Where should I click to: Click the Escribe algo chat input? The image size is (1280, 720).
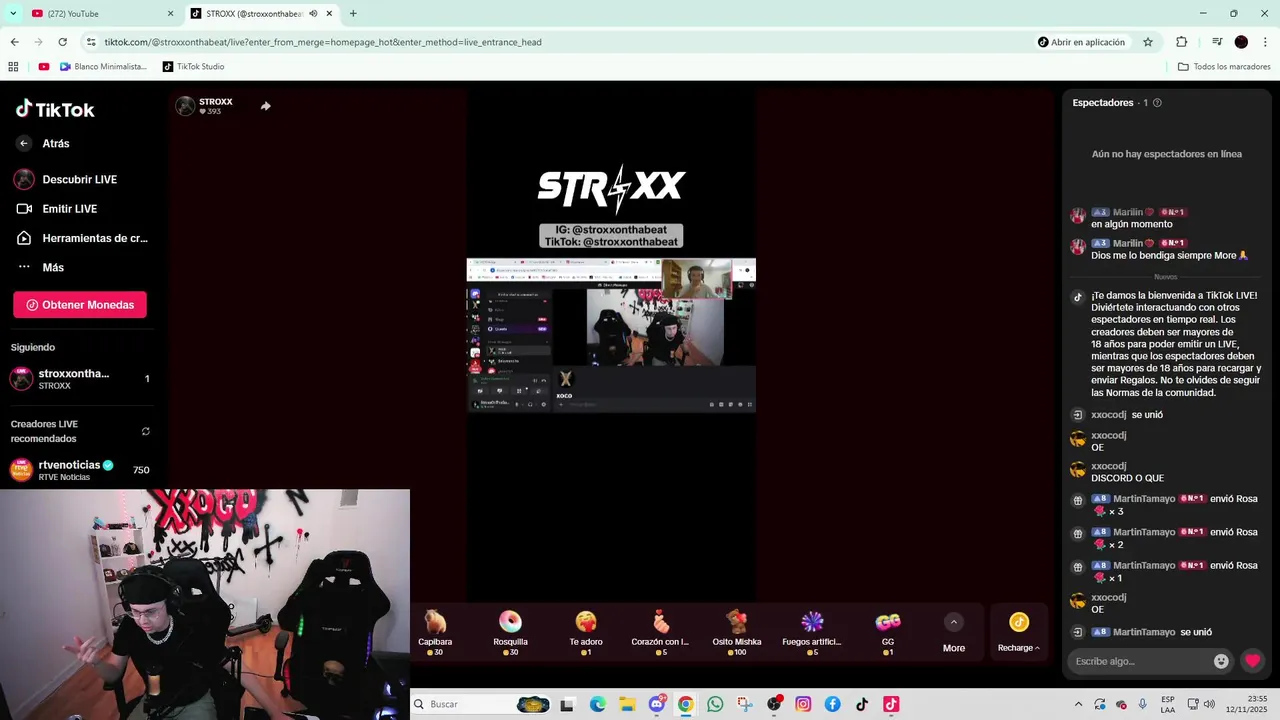[1138, 661]
